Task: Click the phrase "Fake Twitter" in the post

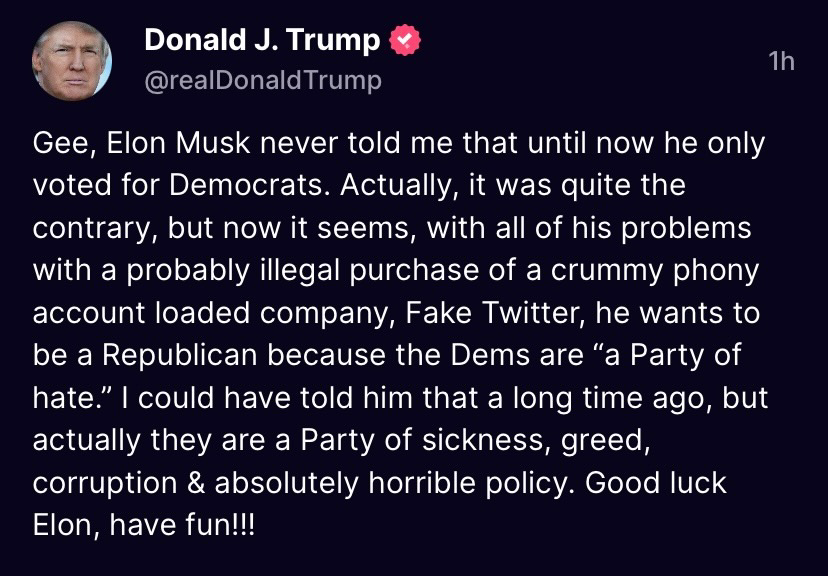Action: 496,313
